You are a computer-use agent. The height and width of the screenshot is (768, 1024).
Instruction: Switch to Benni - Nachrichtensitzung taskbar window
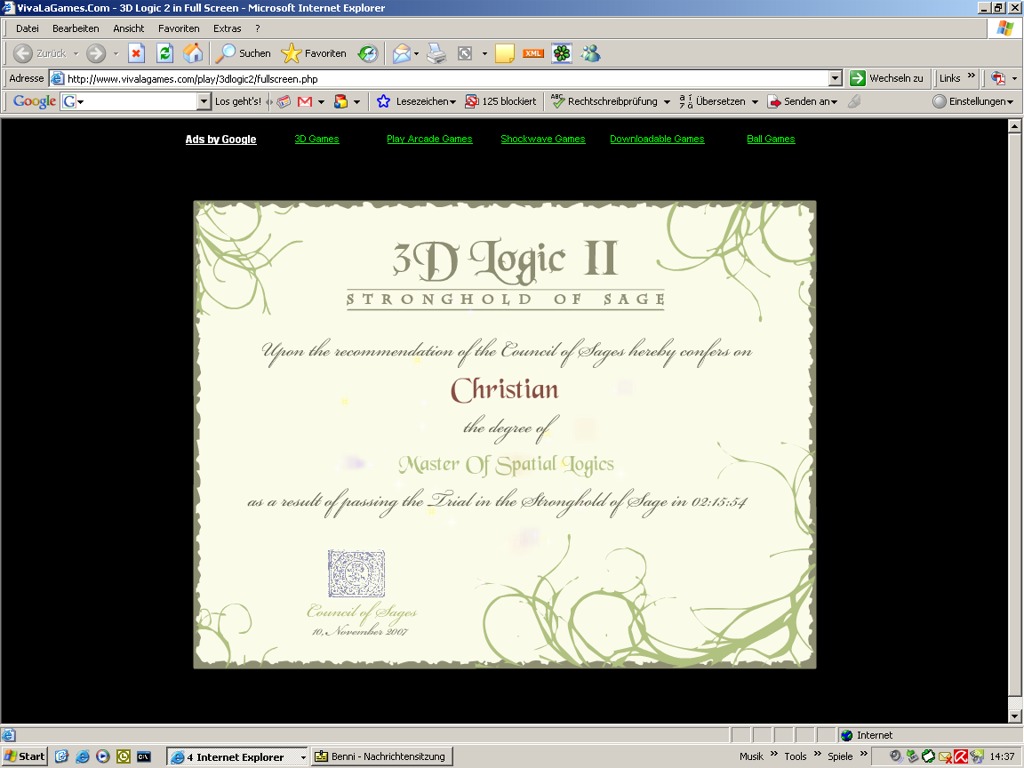click(x=381, y=757)
